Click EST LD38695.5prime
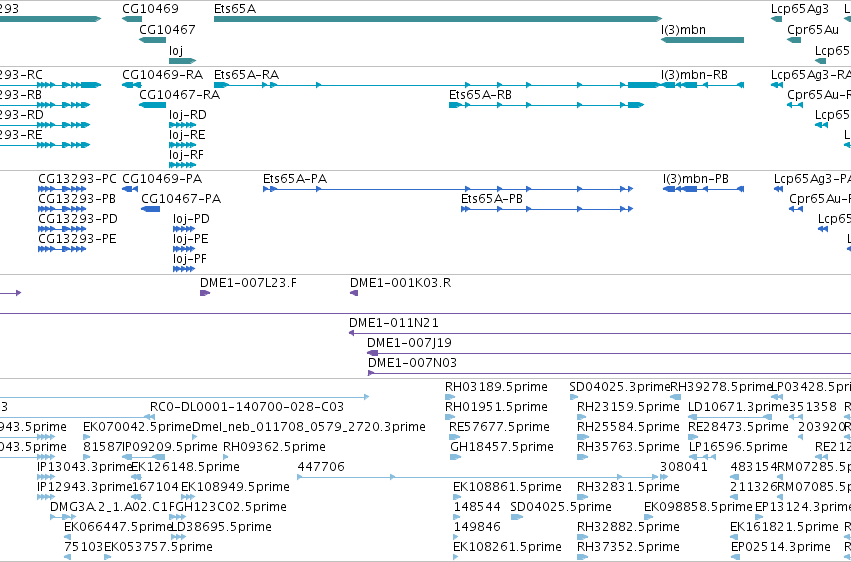851x562 pixels. point(221,527)
